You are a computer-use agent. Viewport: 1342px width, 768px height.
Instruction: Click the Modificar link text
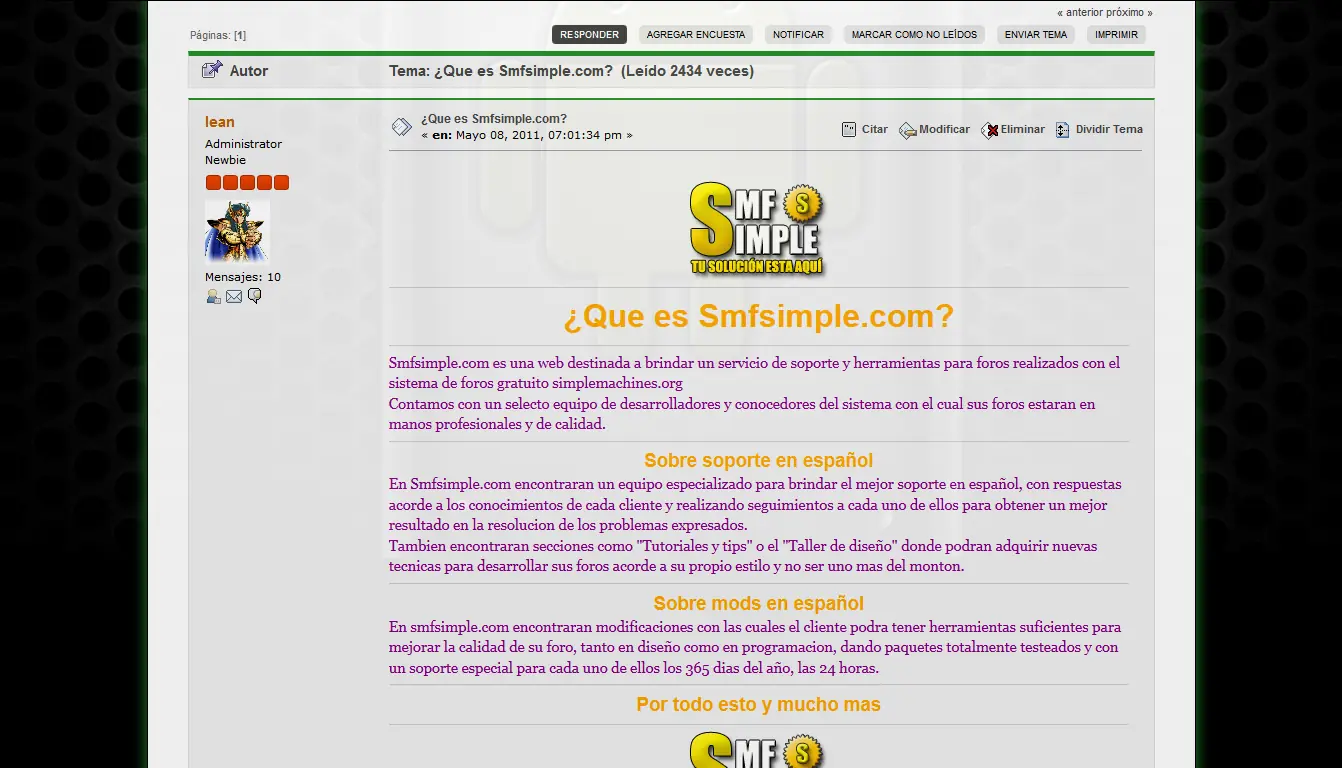(x=944, y=129)
